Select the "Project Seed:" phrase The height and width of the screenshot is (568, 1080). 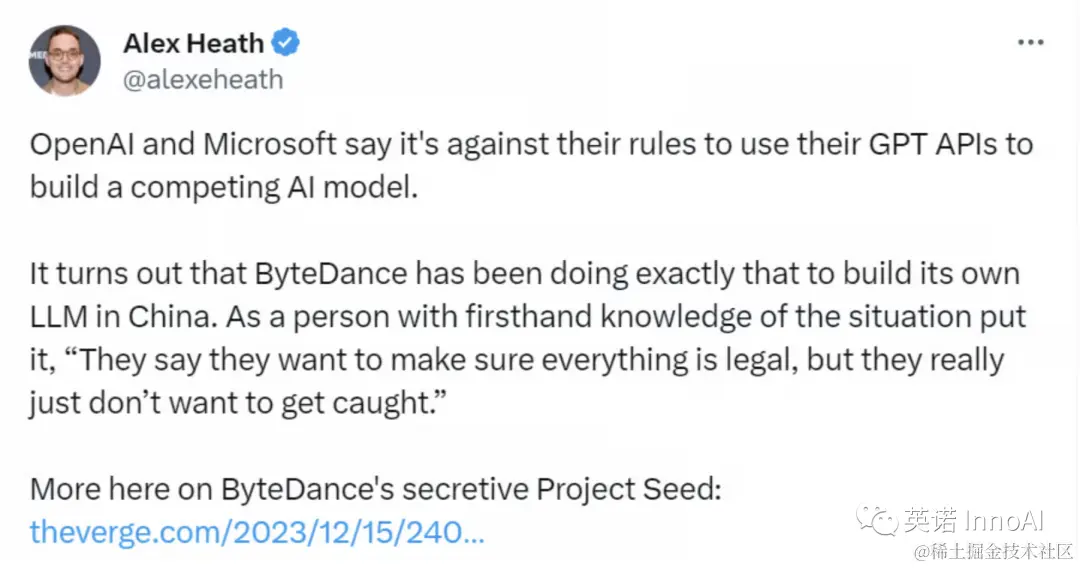[628, 490]
